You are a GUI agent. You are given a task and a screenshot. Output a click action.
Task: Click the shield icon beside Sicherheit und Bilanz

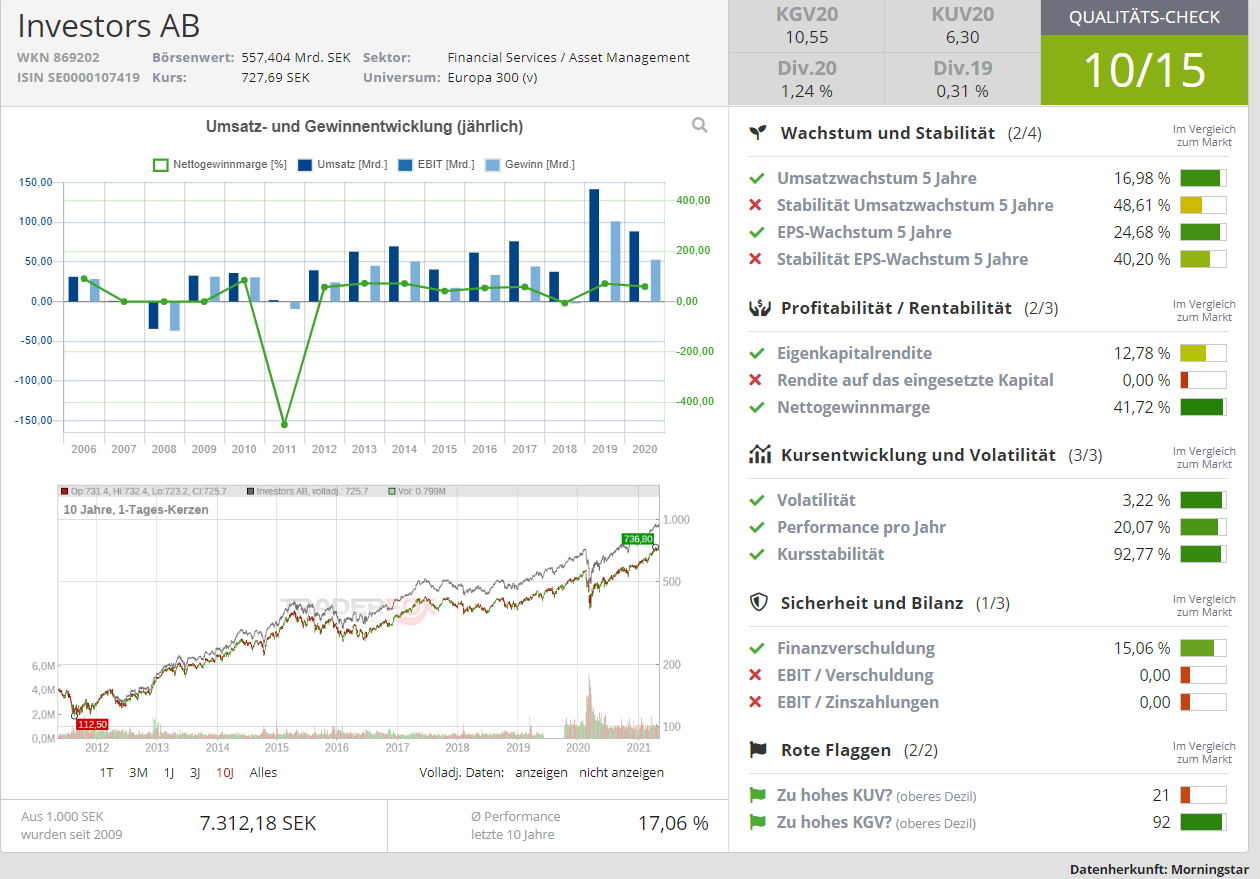coord(760,602)
